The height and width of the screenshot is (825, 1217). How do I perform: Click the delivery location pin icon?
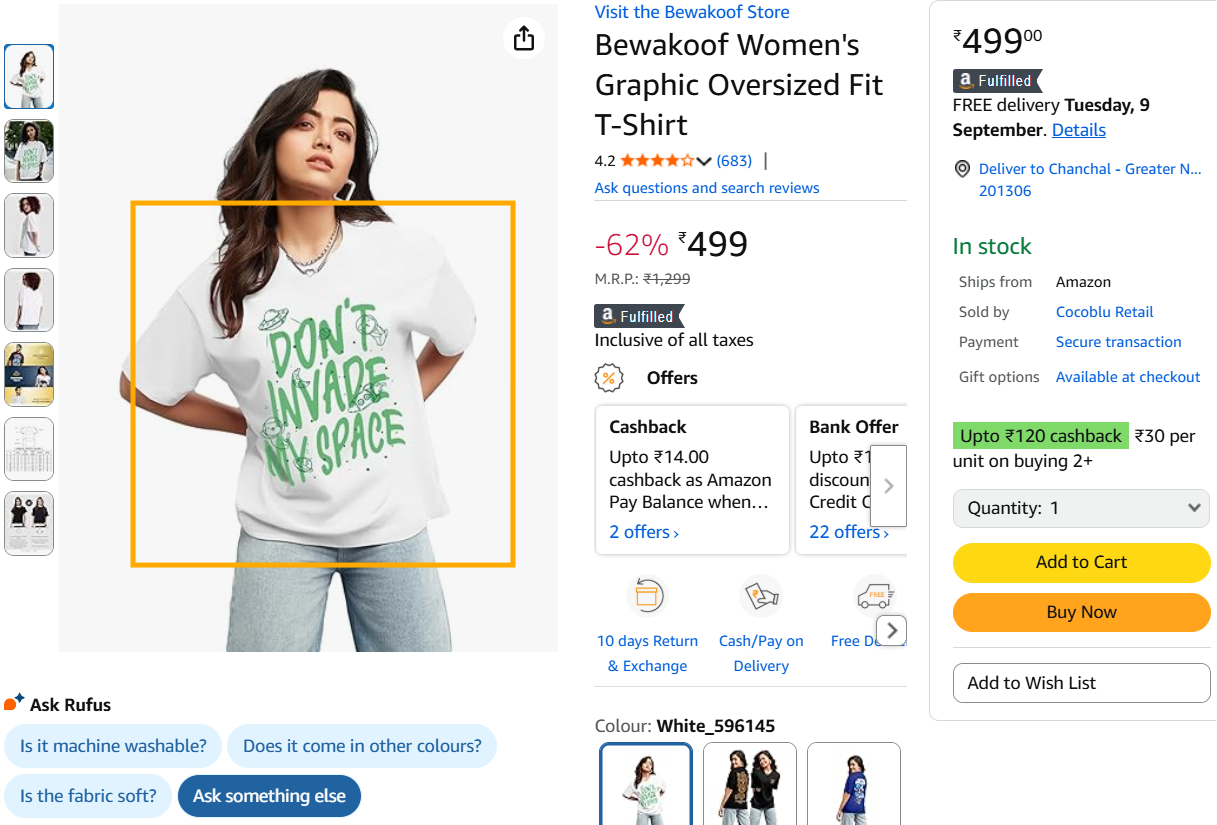point(962,169)
